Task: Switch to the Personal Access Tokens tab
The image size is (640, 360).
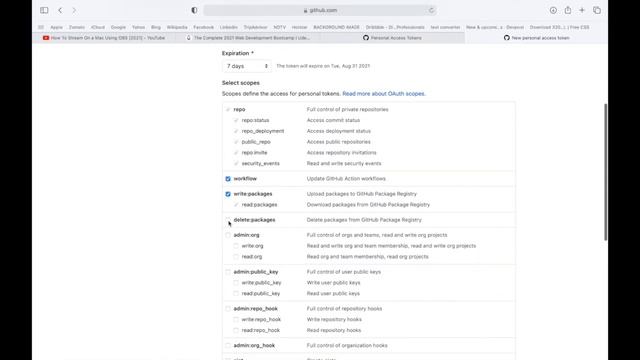Action: point(392,38)
